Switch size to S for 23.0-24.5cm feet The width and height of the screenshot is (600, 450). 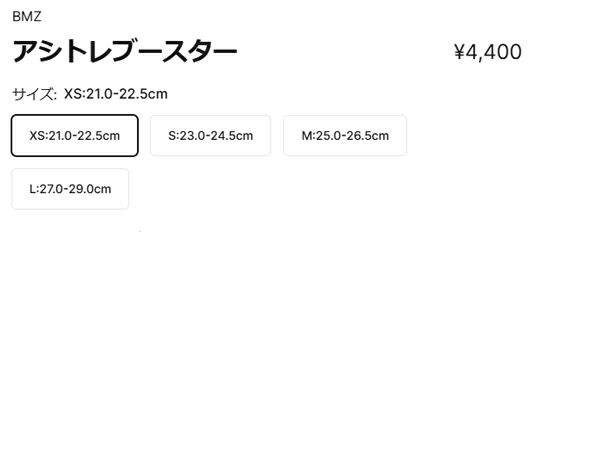[210, 136]
